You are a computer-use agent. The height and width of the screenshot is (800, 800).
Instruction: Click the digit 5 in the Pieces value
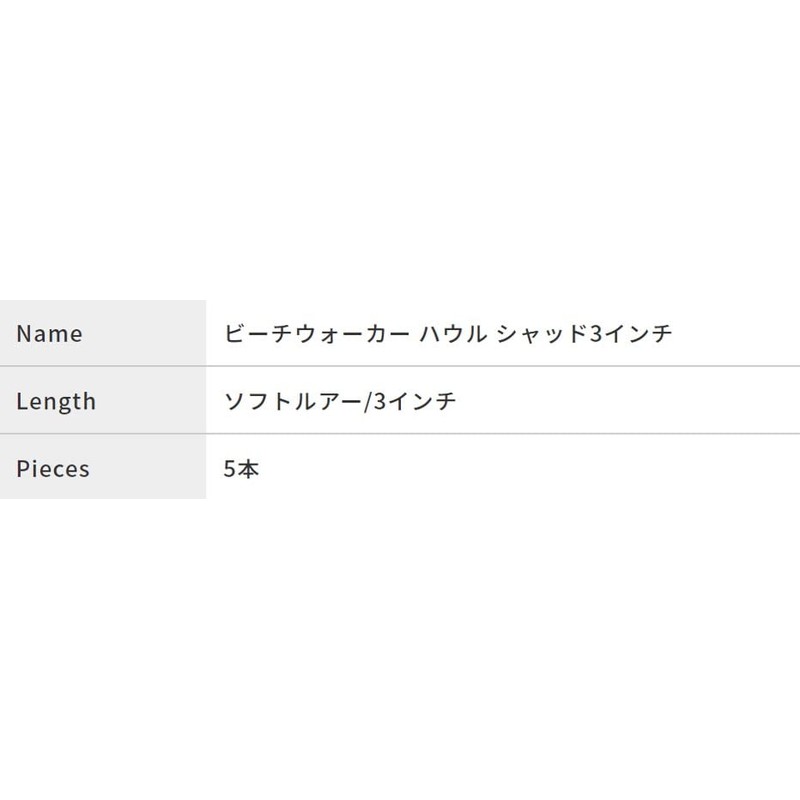(230, 469)
